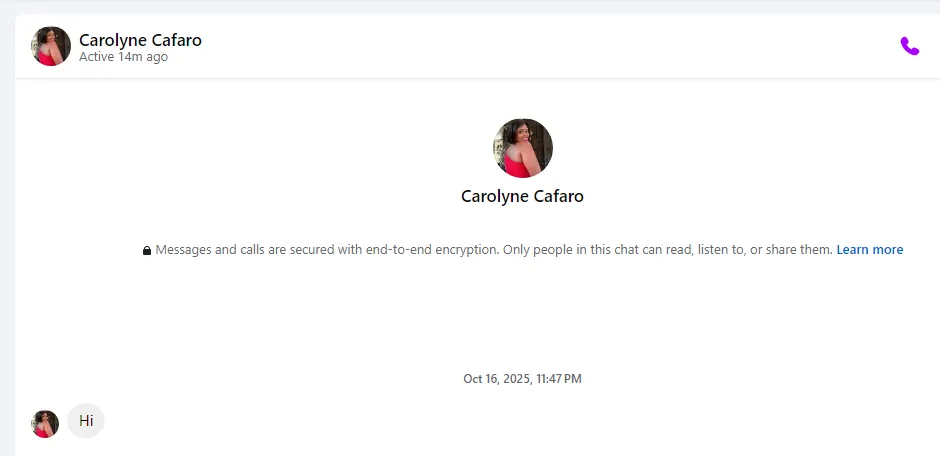940x456 pixels.
Task: Click the Hi message bubble
Action: click(86, 421)
